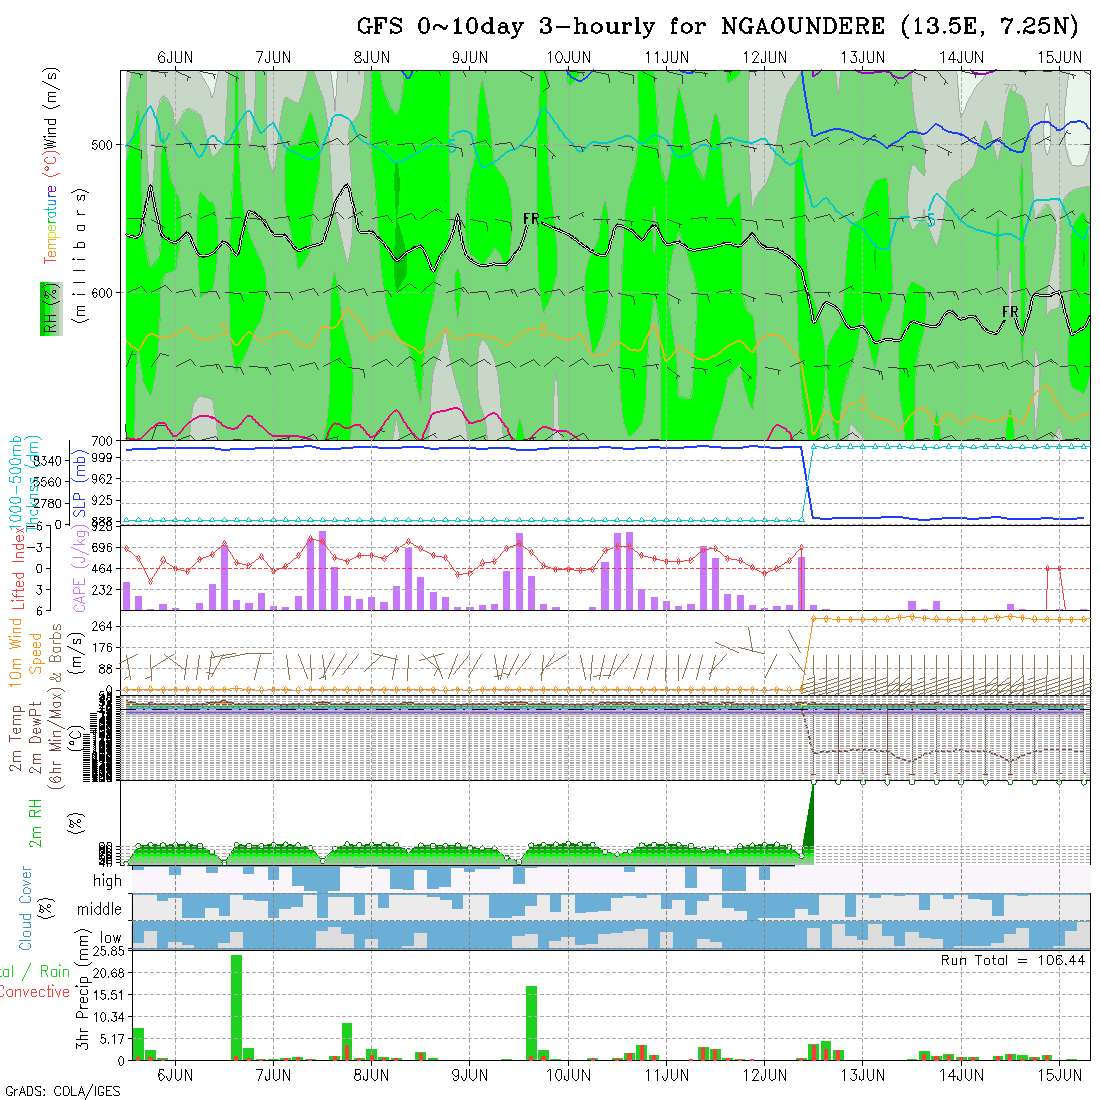This screenshot has width=1100, height=1100.
Task: Select 13JUN on the bottom date axis
Action: click(862, 1075)
